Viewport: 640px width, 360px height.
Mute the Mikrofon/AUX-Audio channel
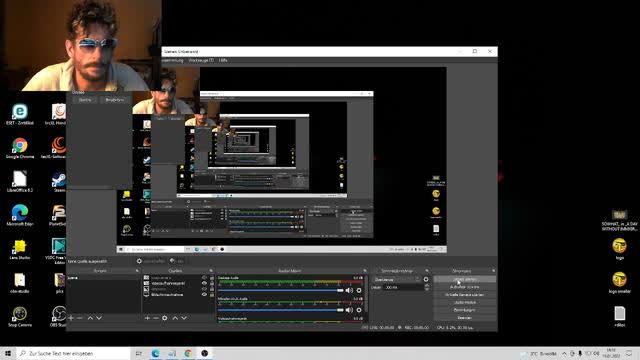[x=349, y=310]
